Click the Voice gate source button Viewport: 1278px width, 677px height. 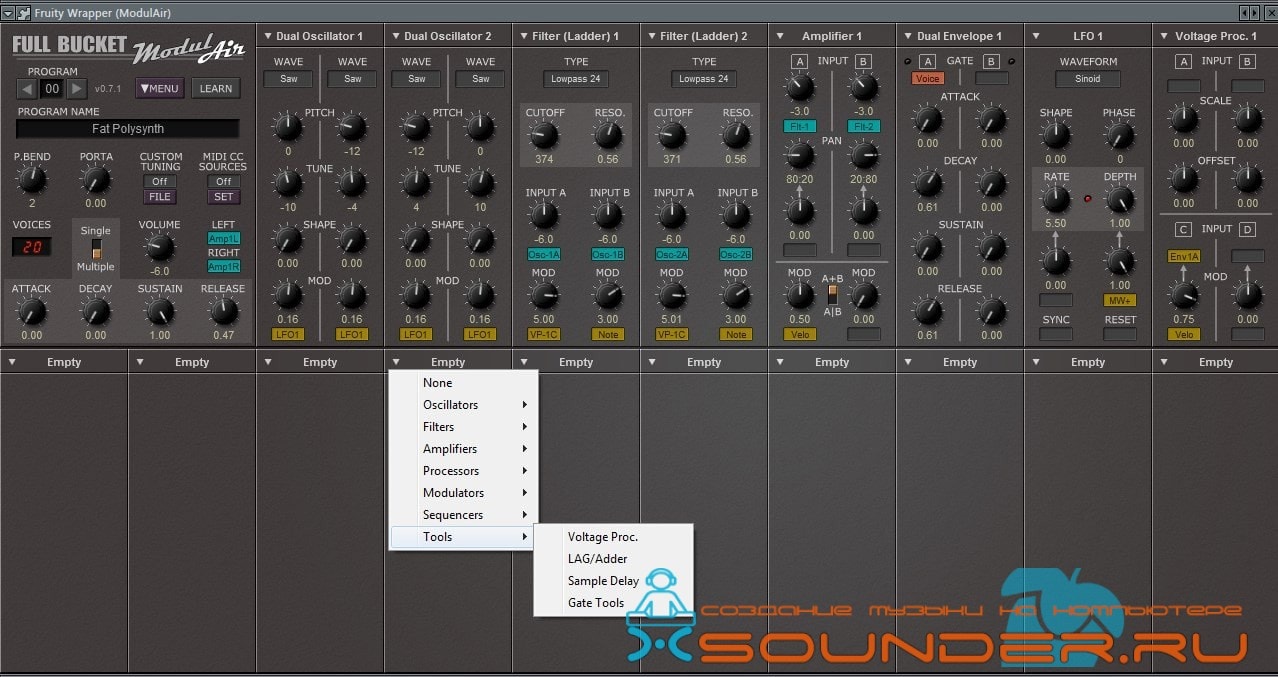(928, 78)
